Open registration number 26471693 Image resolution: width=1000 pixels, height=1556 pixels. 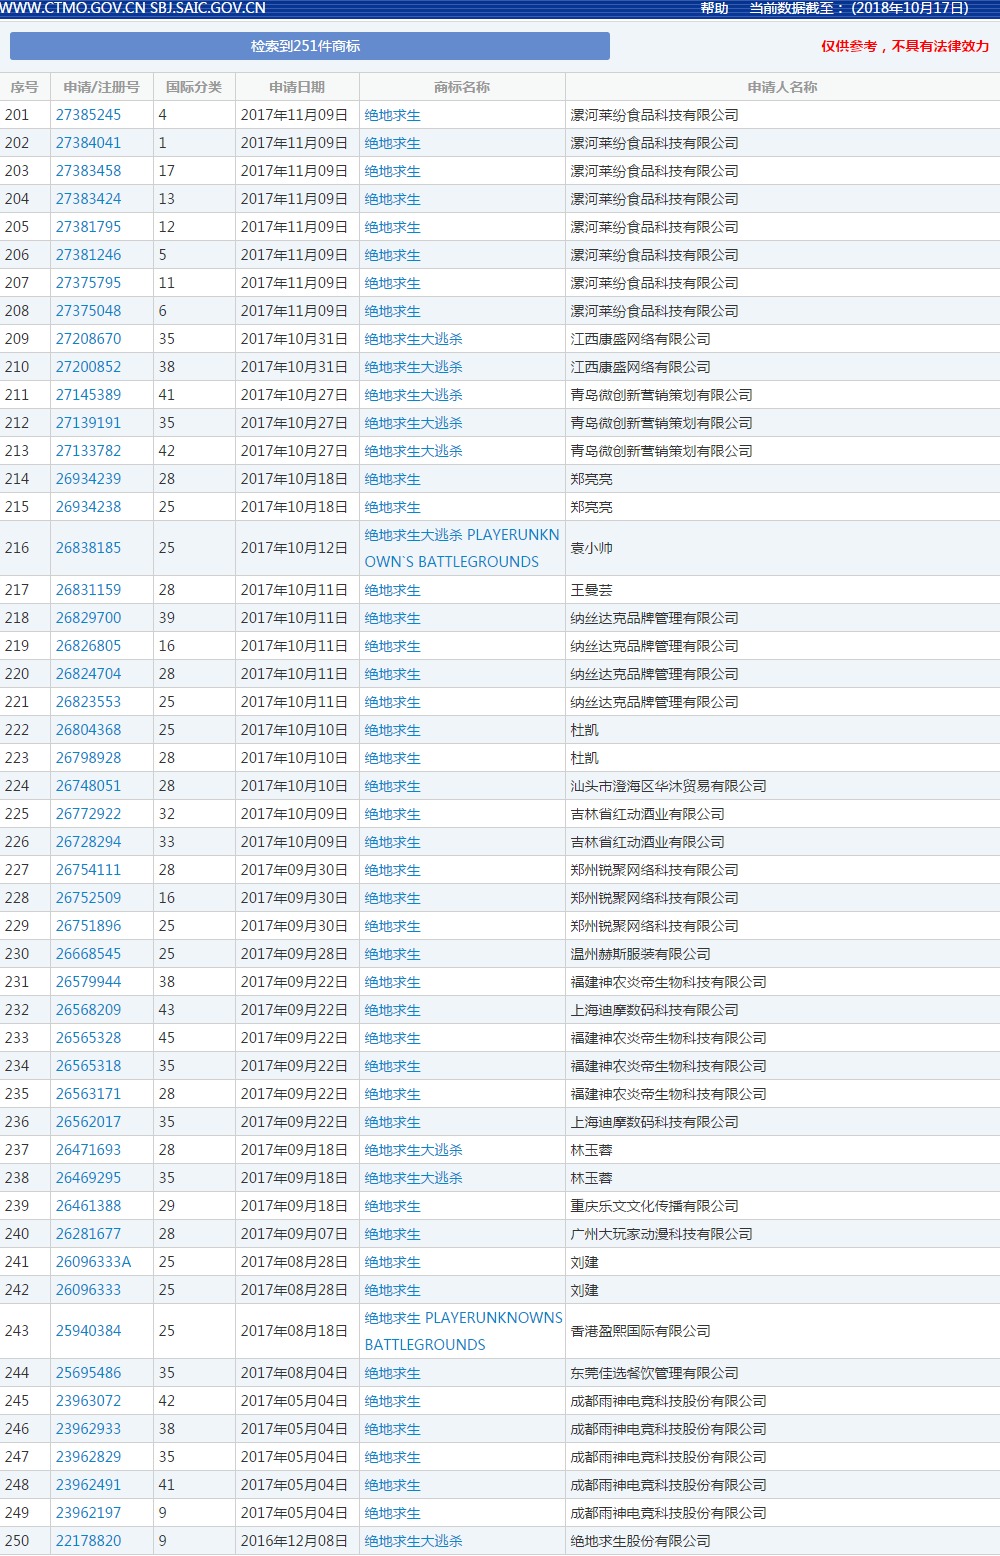[x=88, y=1150]
